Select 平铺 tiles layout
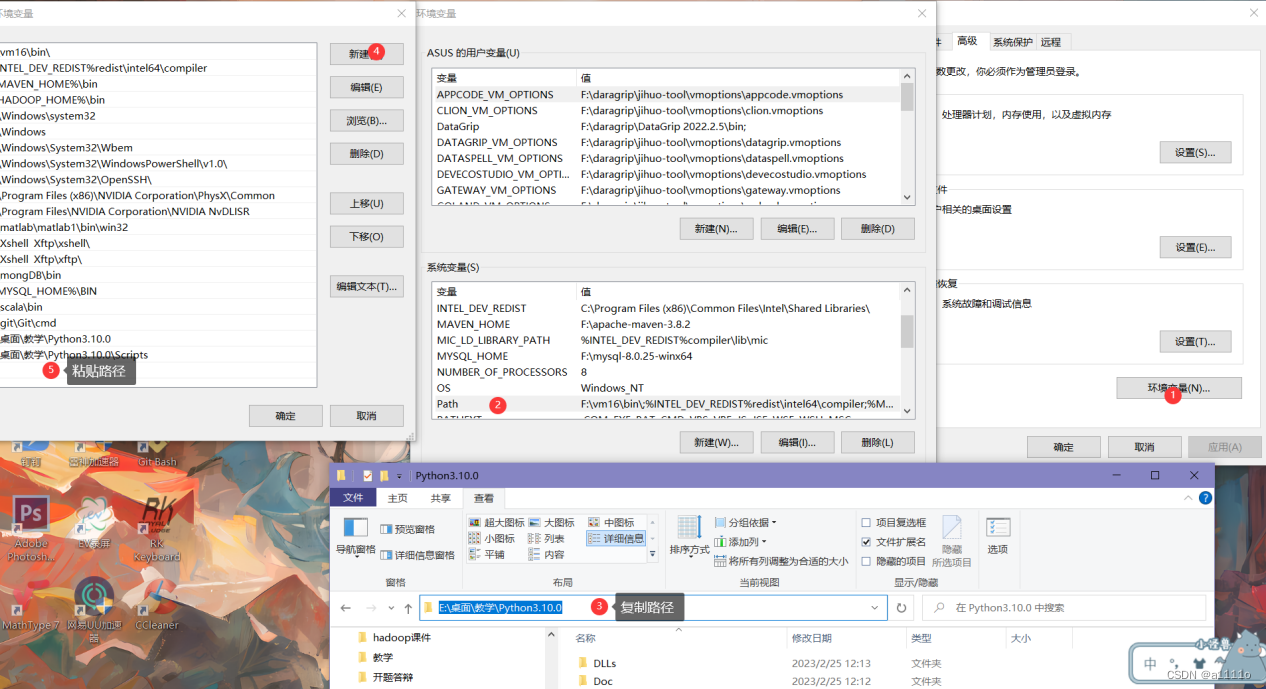This screenshot has width=1266, height=689. click(x=487, y=554)
